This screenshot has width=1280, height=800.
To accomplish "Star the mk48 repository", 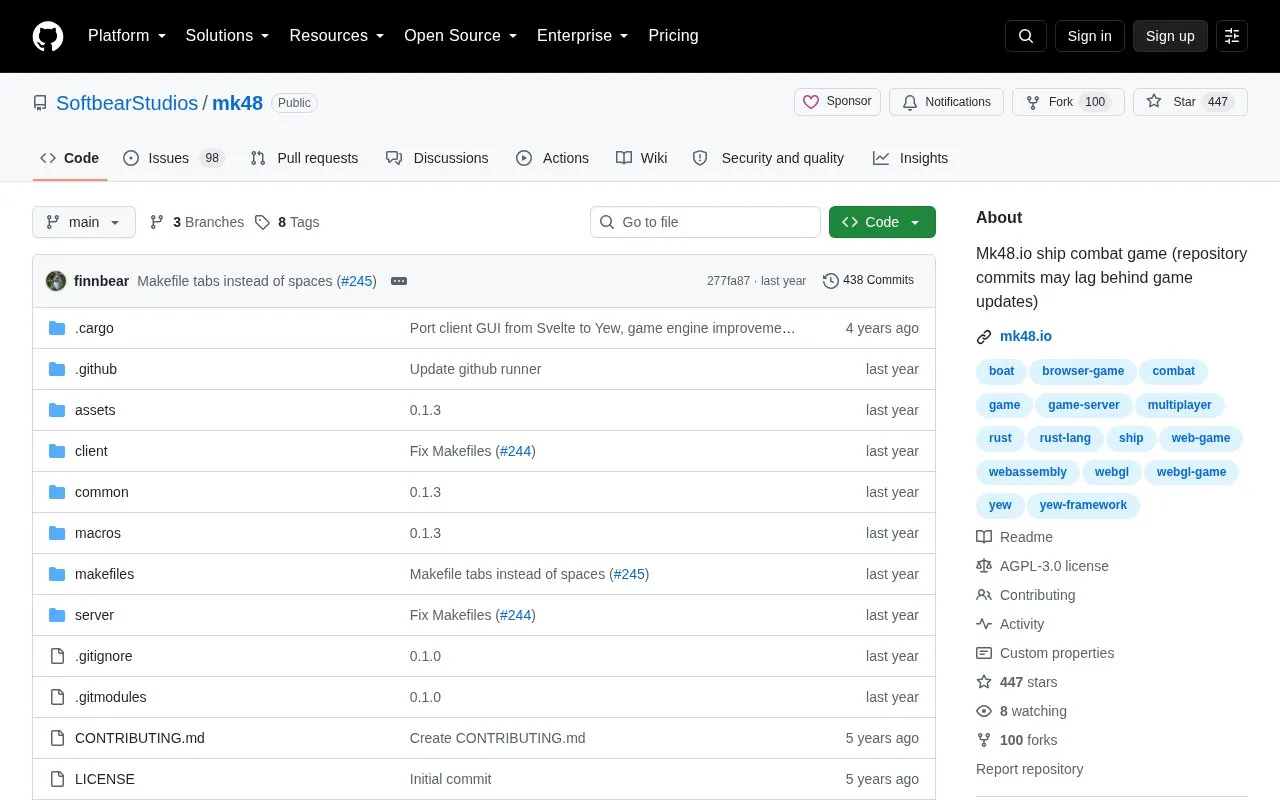I will (x=1190, y=102).
